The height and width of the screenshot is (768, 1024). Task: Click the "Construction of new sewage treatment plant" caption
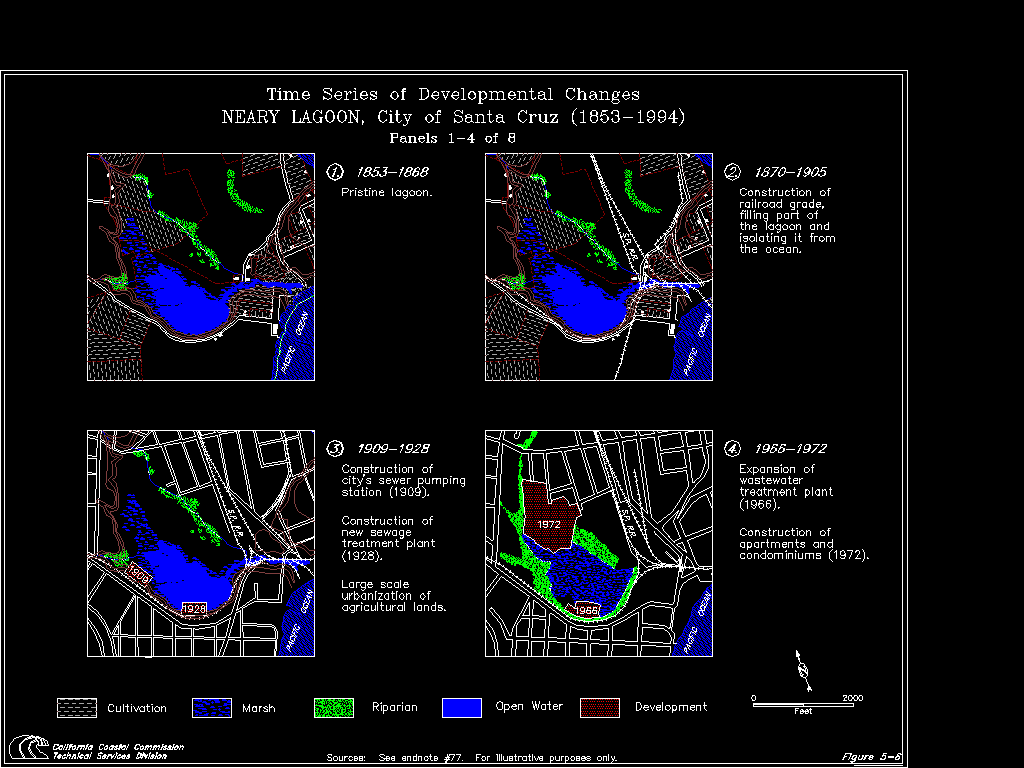coord(388,538)
